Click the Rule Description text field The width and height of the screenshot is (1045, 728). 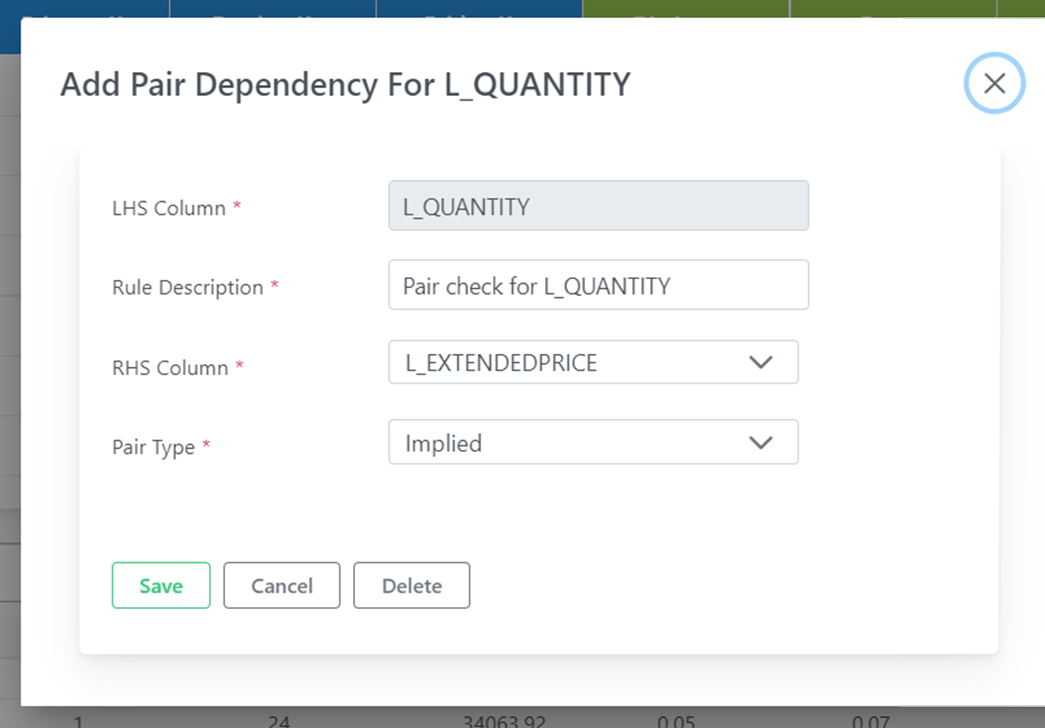(x=598, y=286)
